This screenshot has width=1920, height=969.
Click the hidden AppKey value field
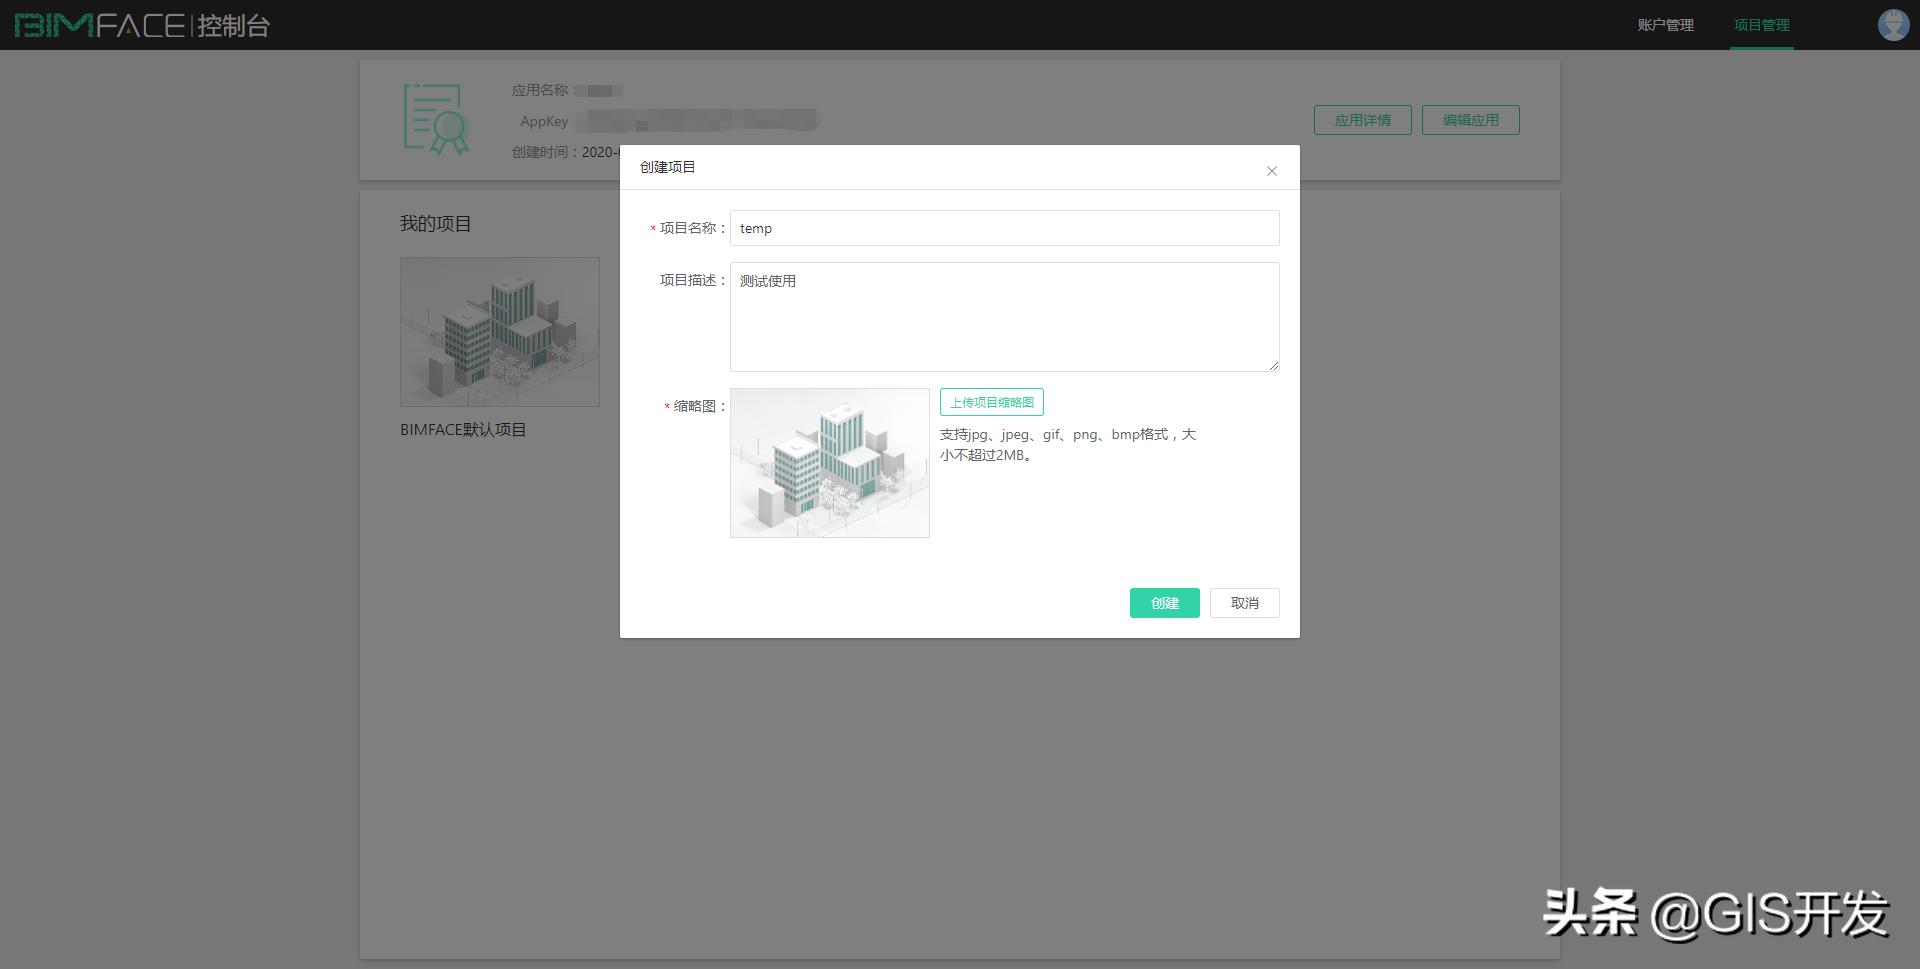700,120
